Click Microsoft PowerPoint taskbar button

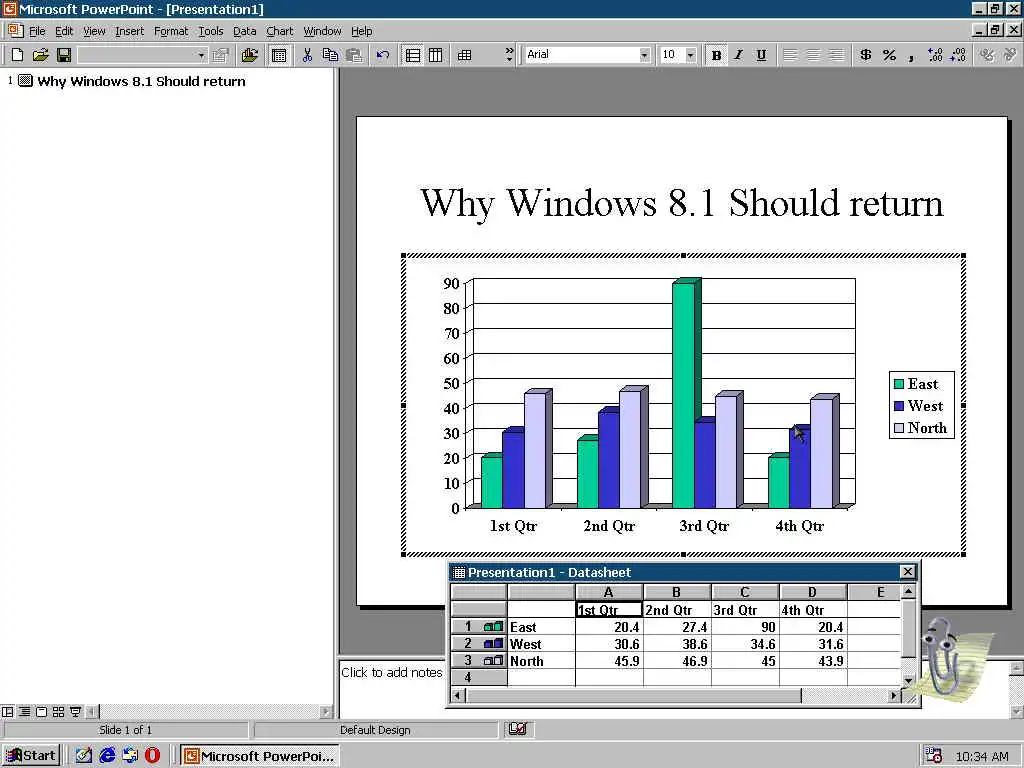pos(259,756)
